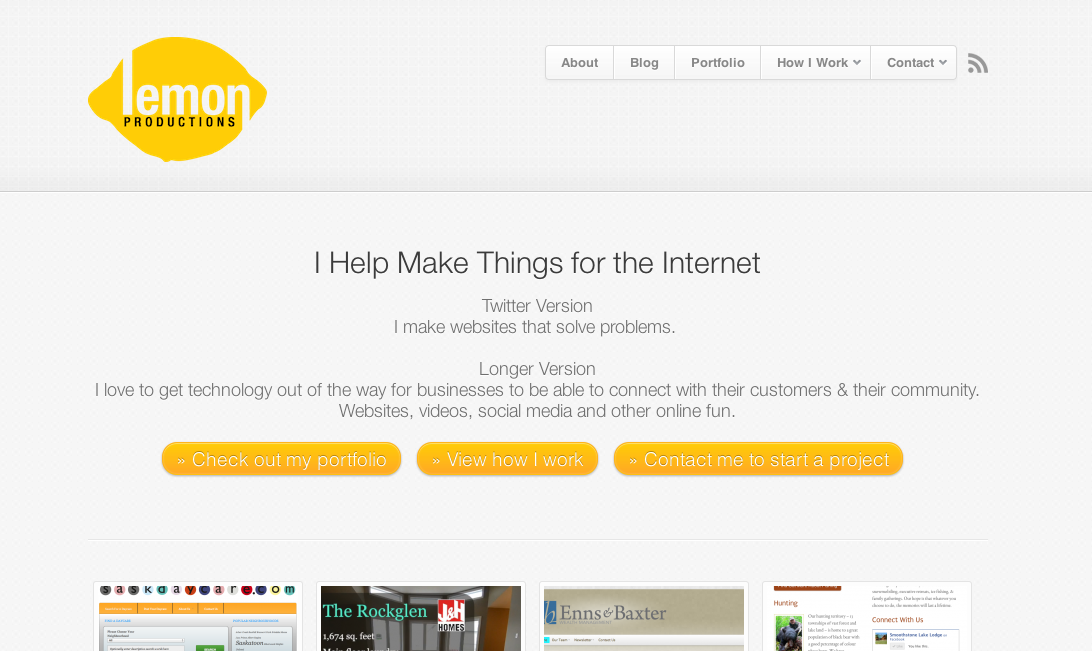This screenshot has width=1092, height=651.
Task: Open the saskdaycare.com portfolio thumbnail
Action: pos(198,618)
